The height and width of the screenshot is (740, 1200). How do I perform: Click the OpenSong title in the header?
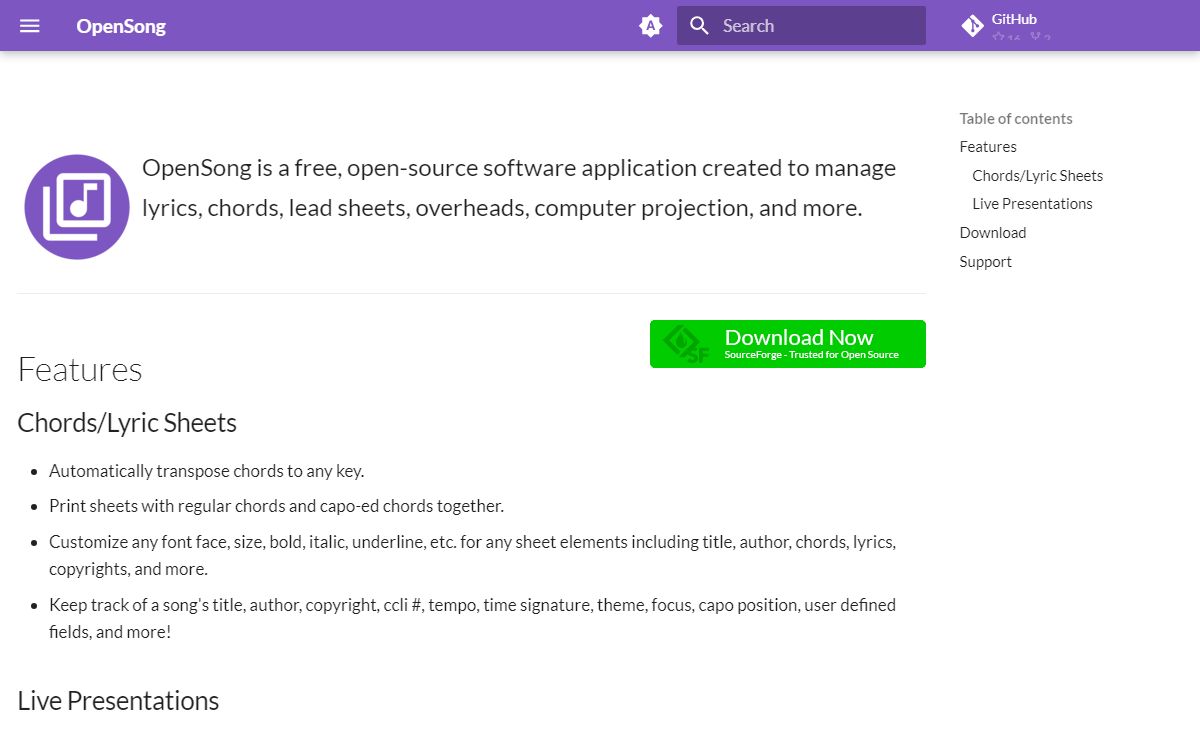pos(121,26)
